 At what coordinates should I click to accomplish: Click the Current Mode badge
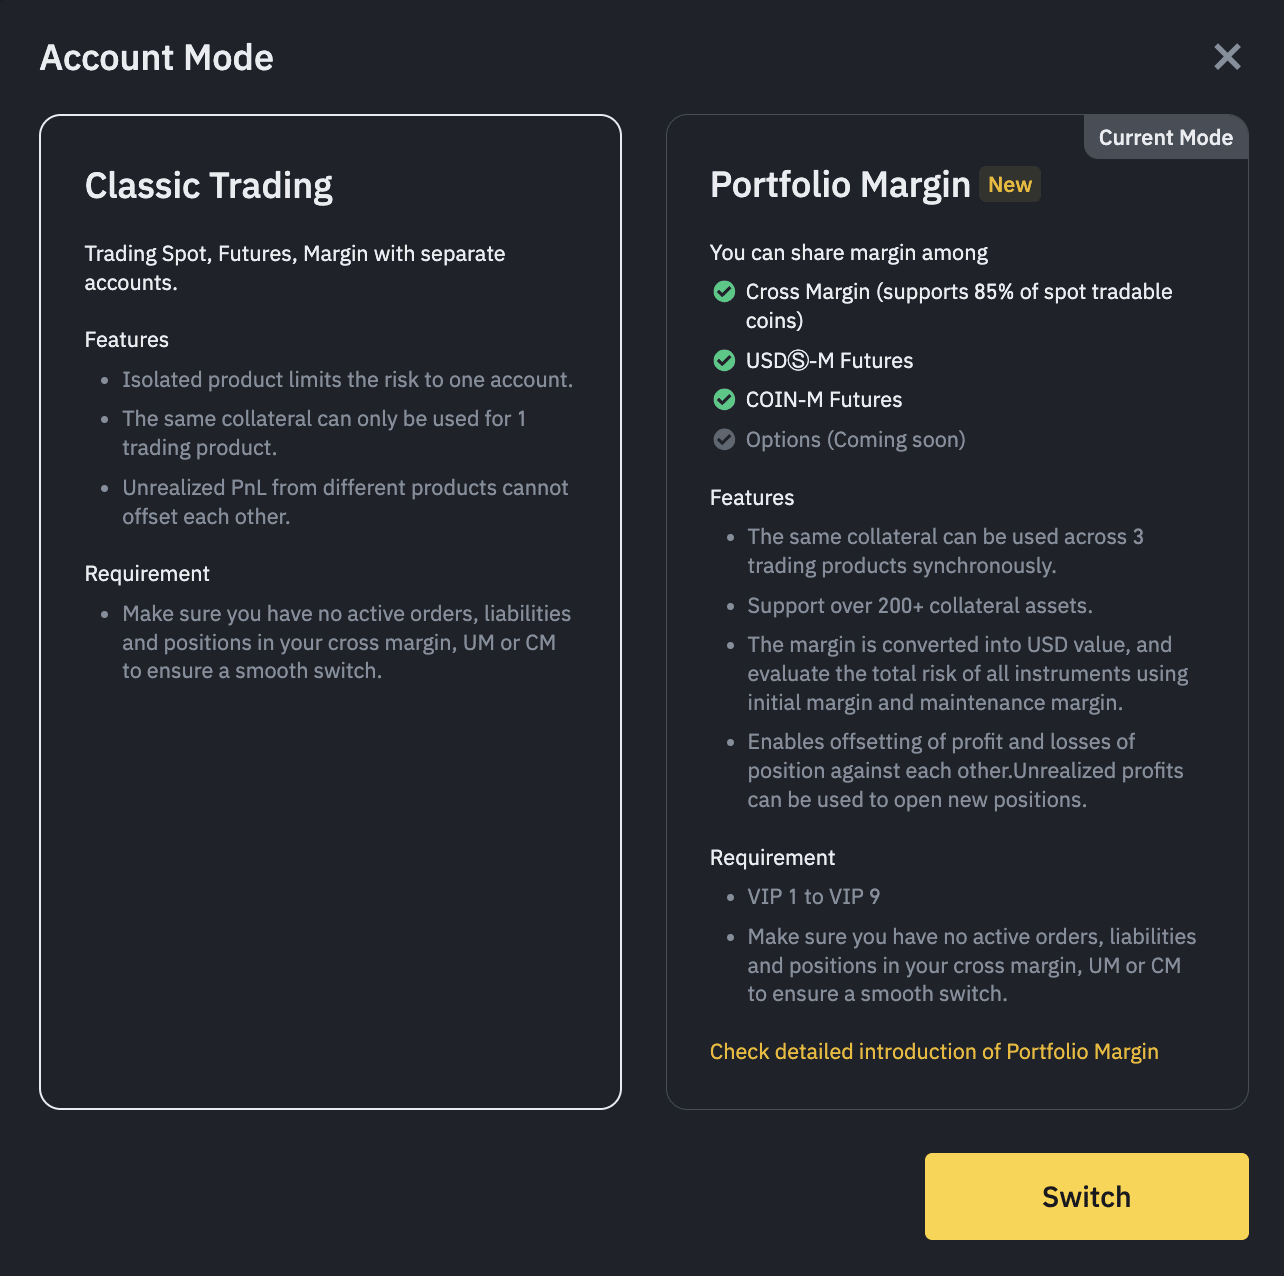point(1165,138)
